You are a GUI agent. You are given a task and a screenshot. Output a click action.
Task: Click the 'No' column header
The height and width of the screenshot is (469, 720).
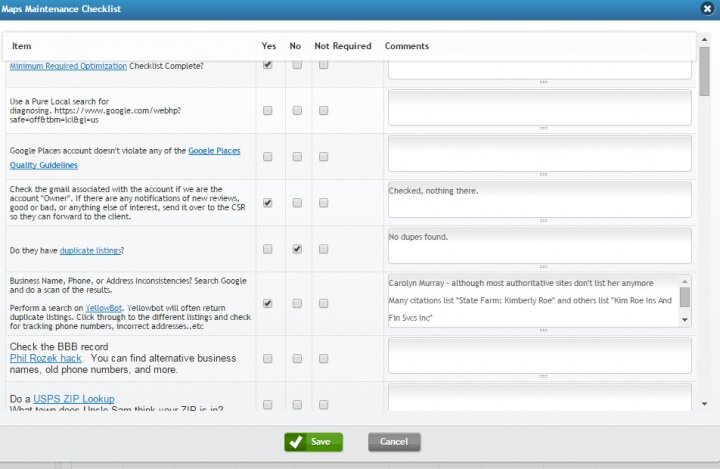295,46
